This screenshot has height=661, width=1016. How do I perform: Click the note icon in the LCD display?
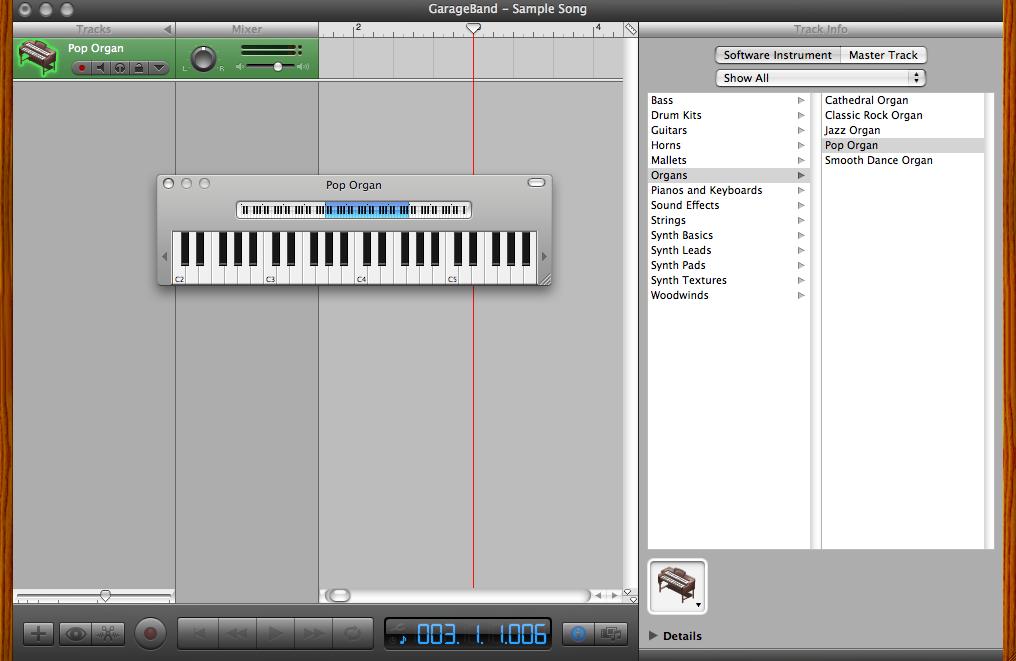click(402, 639)
